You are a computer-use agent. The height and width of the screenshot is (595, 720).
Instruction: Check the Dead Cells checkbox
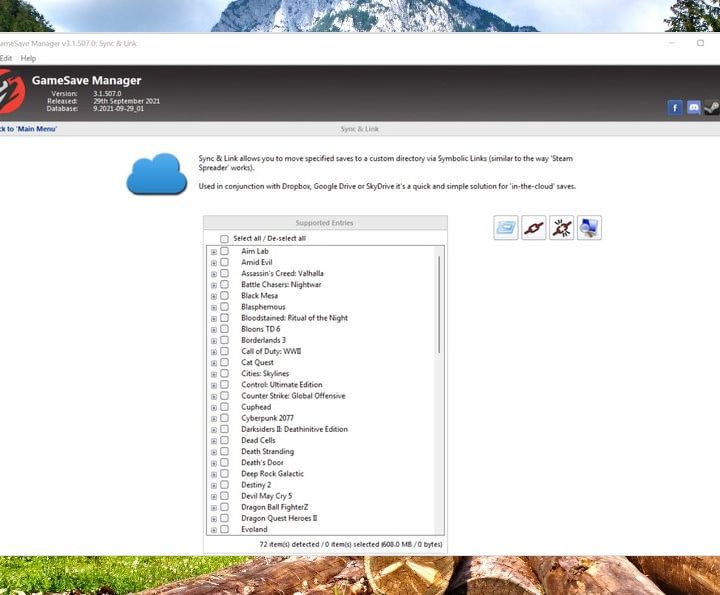coord(224,440)
